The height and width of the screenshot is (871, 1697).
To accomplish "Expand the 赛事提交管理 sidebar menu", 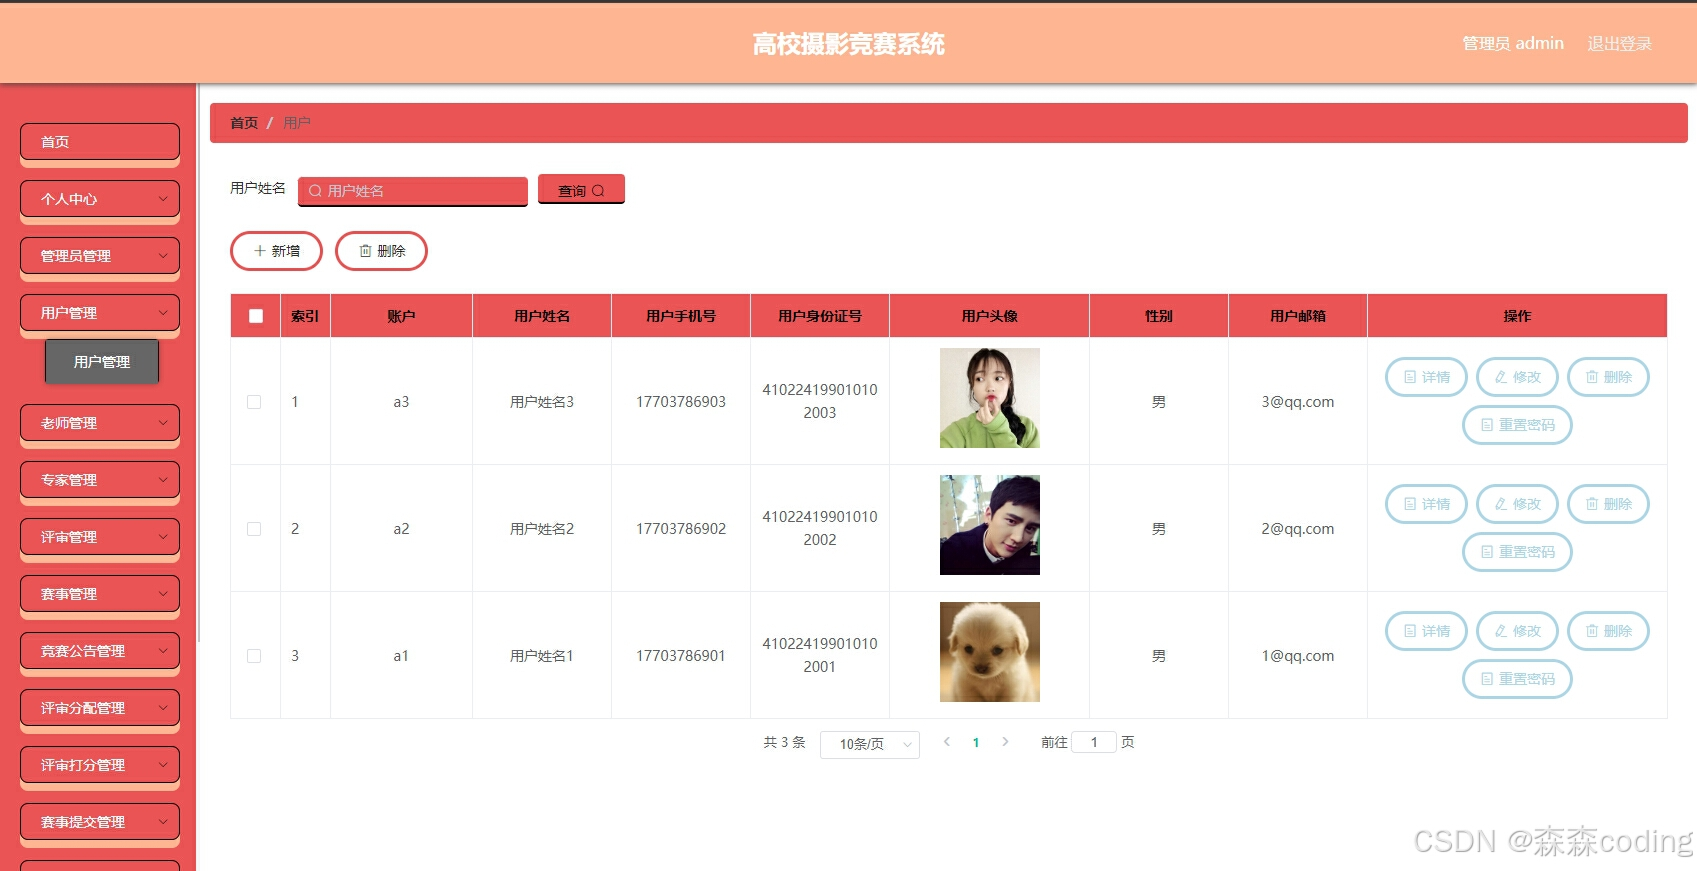I will 100,822.
